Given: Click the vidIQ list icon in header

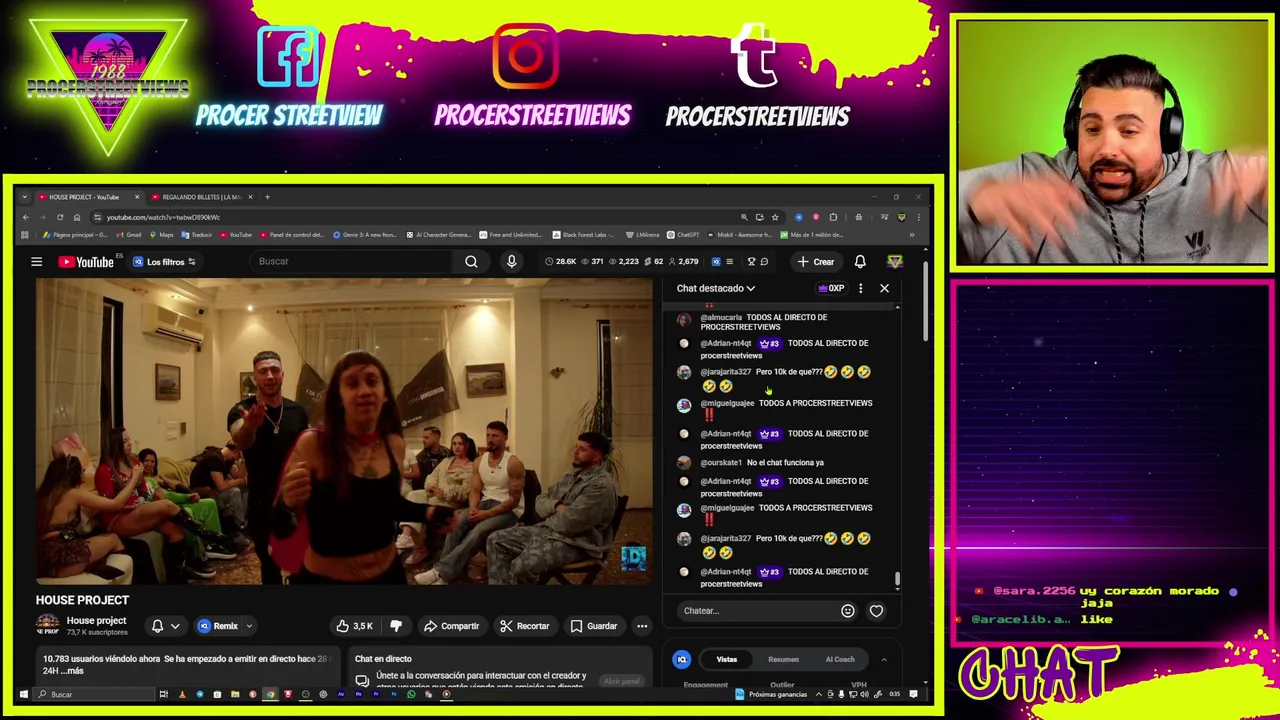Looking at the screenshot, I should tap(729, 262).
